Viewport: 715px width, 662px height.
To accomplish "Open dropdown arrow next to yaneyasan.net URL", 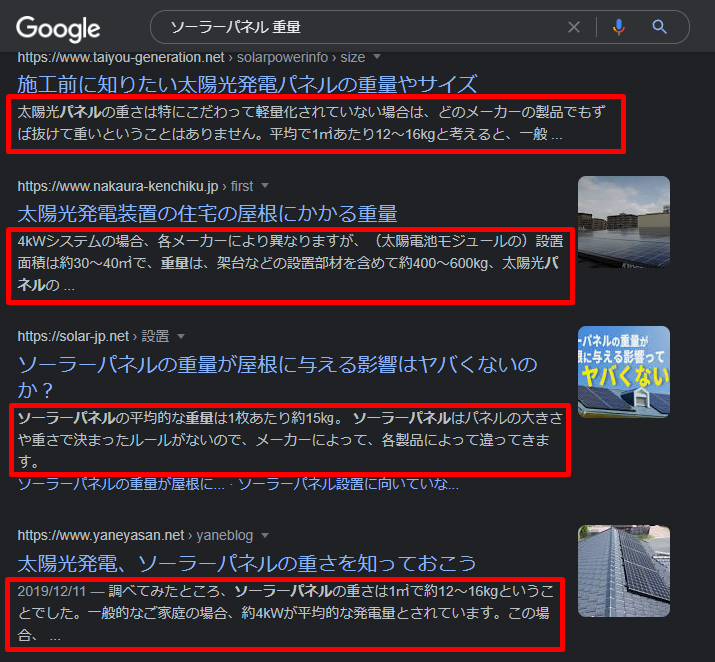I will [265, 535].
